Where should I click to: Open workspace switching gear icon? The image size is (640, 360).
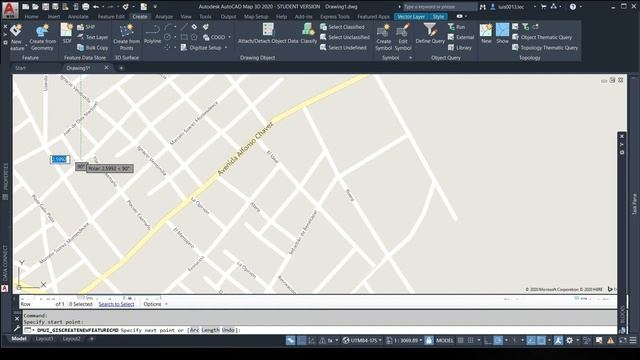click(569, 340)
